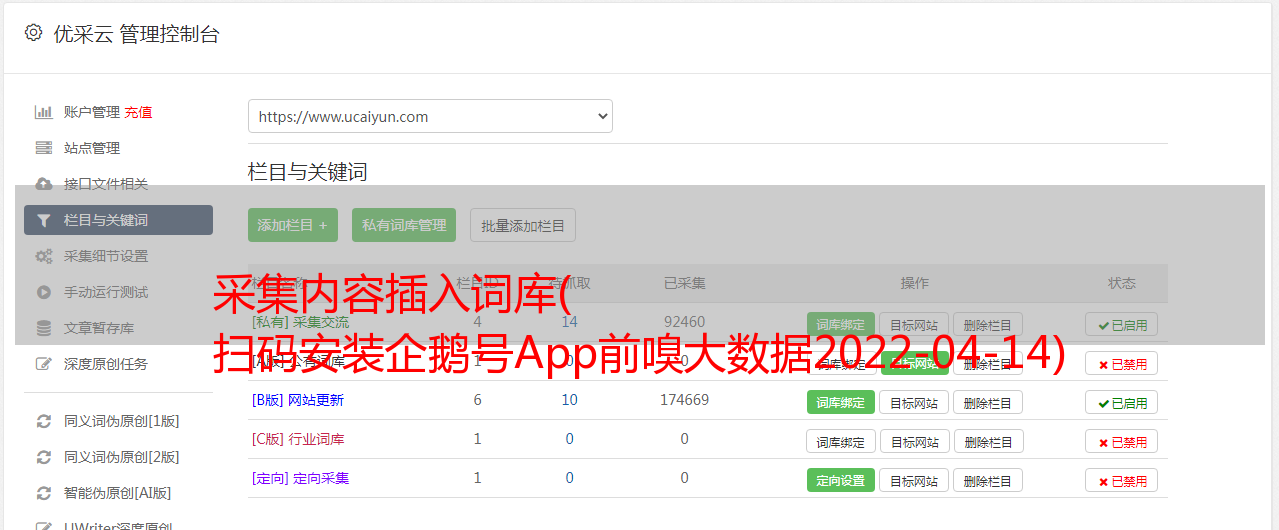Viewport: 1279px width, 530px height.
Task: Click 目标网站 in the 行业词库 row
Action: coord(915,441)
